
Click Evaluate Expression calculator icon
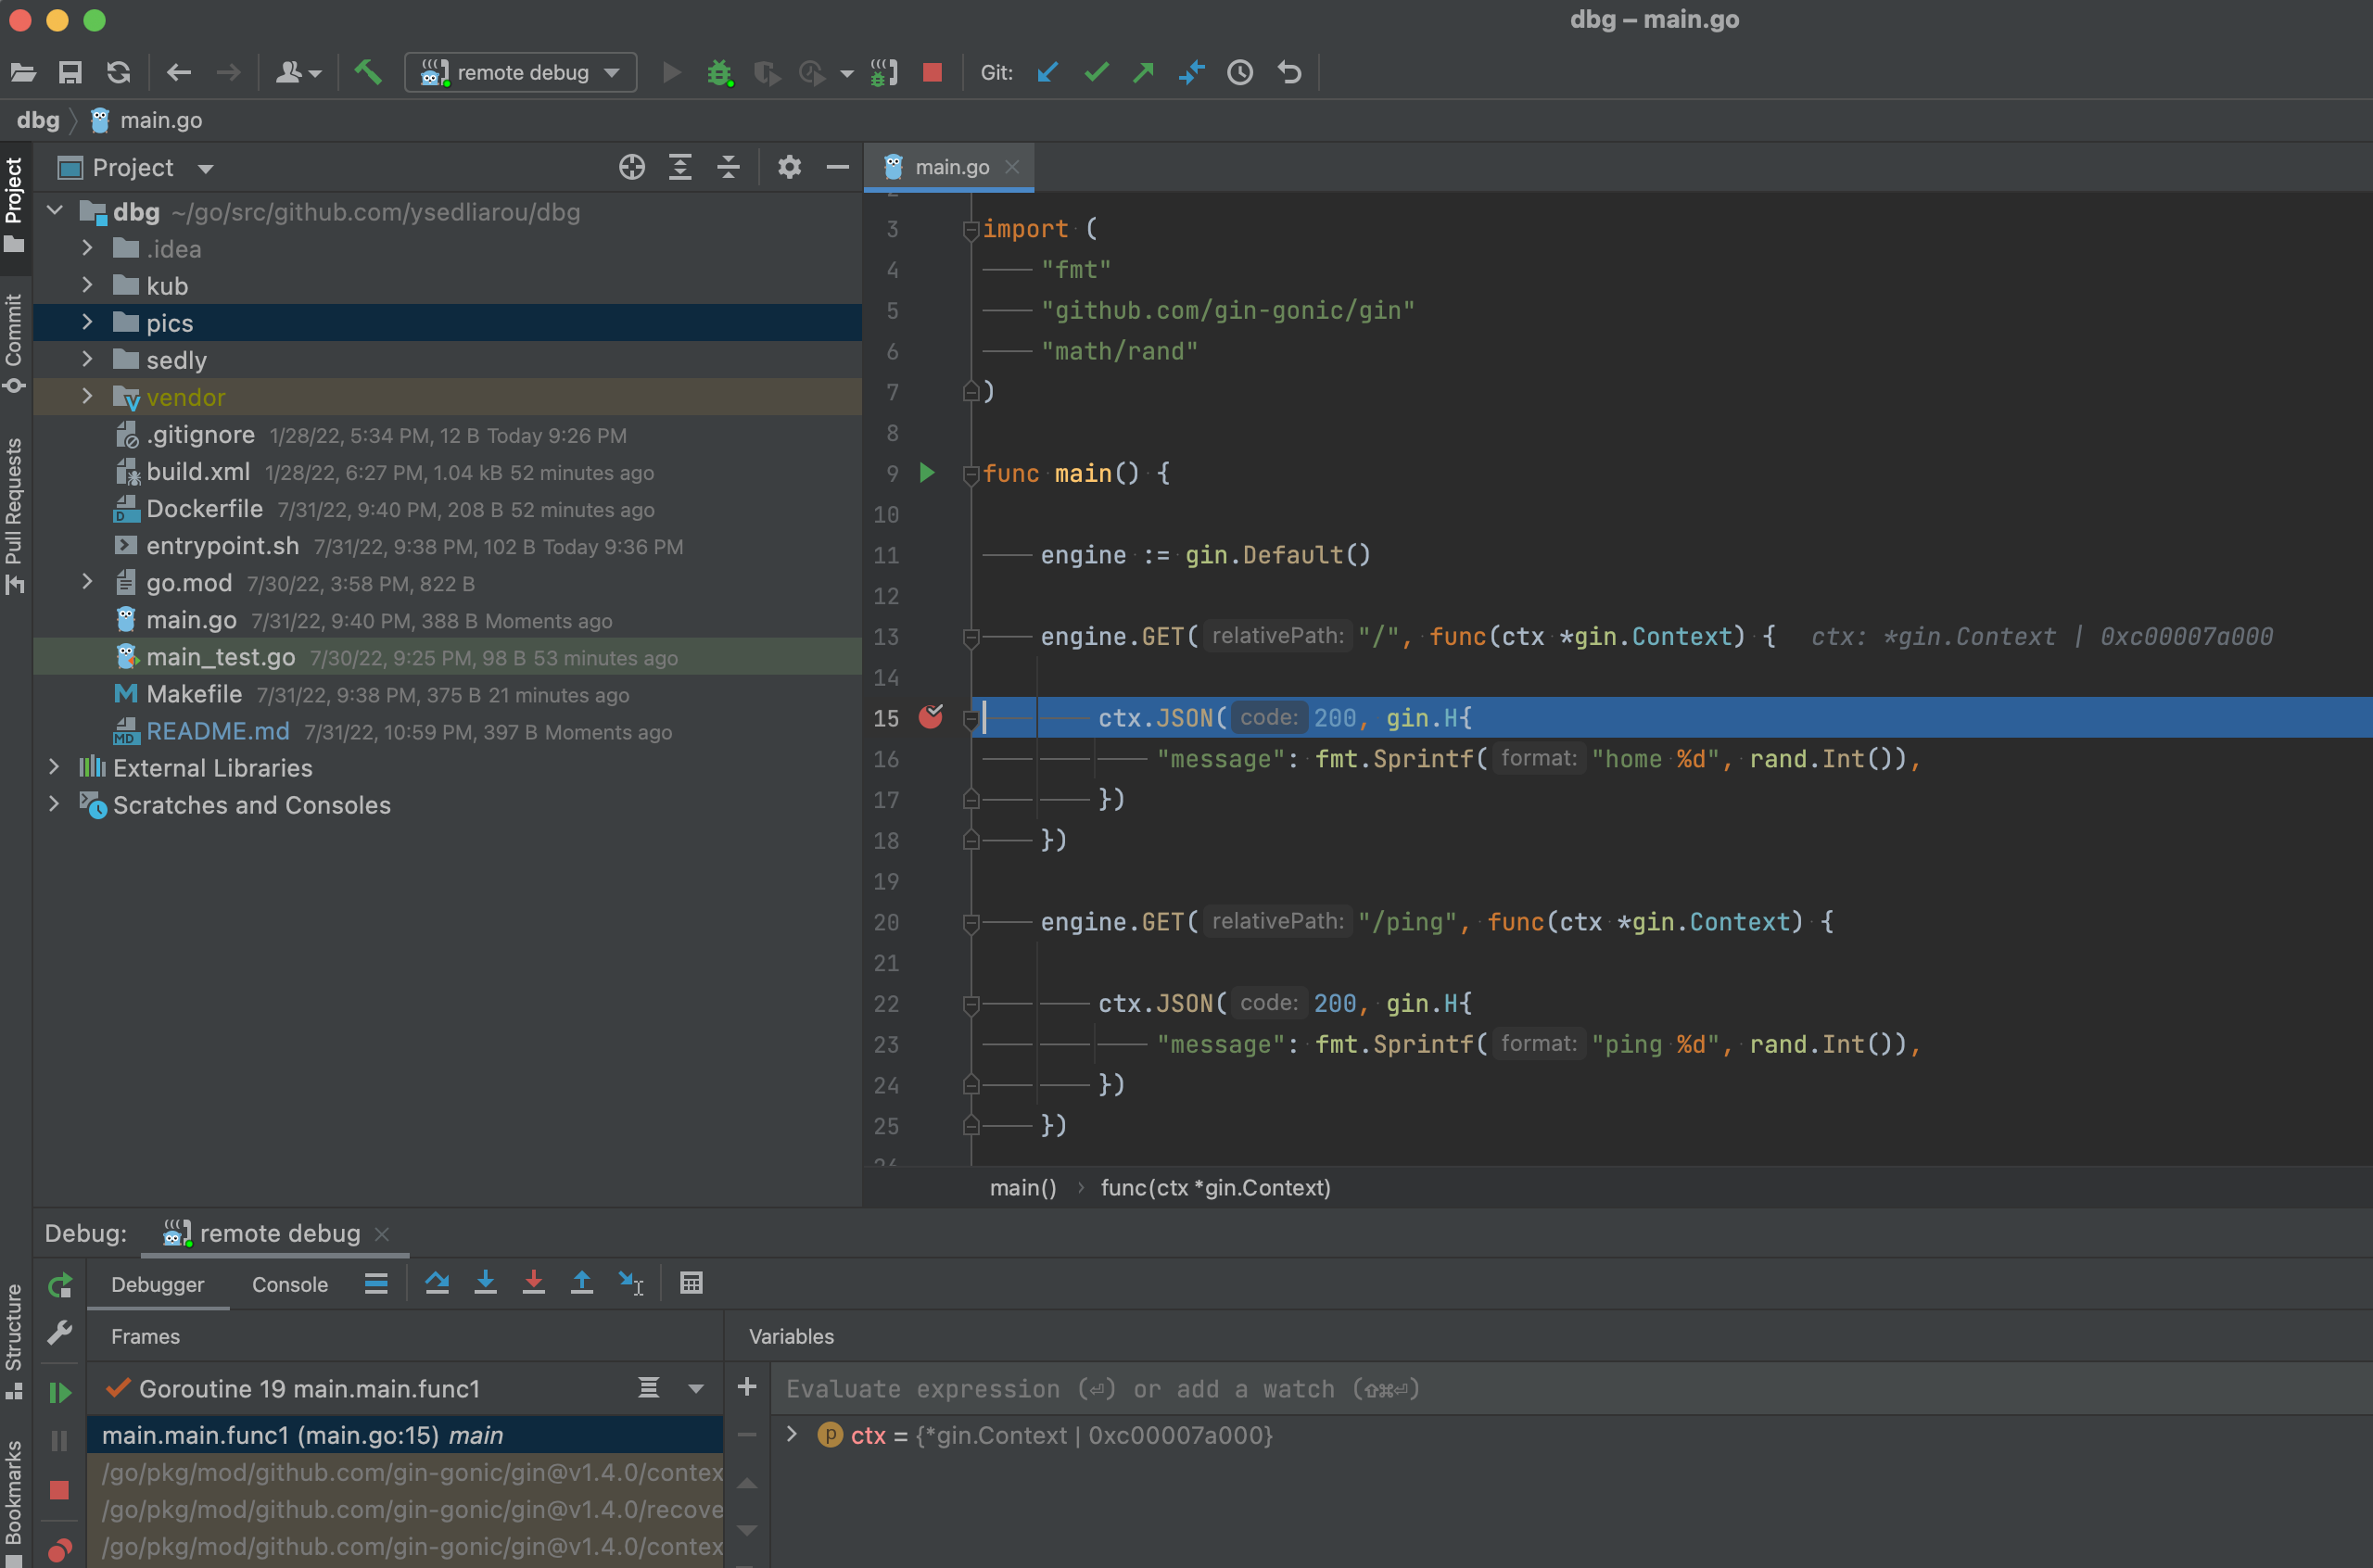(x=691, y=1283)
